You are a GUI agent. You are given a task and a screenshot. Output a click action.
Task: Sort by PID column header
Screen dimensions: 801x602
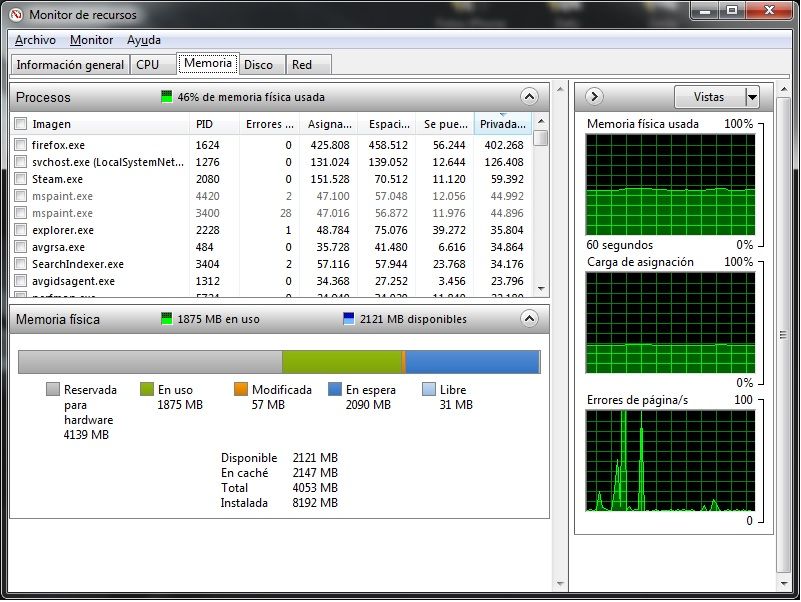[214, 124]
